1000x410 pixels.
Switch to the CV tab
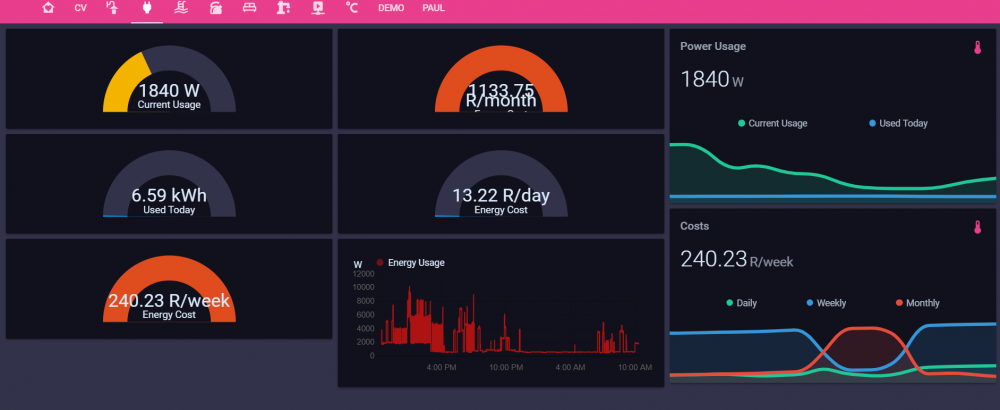[x=80, y=8]
